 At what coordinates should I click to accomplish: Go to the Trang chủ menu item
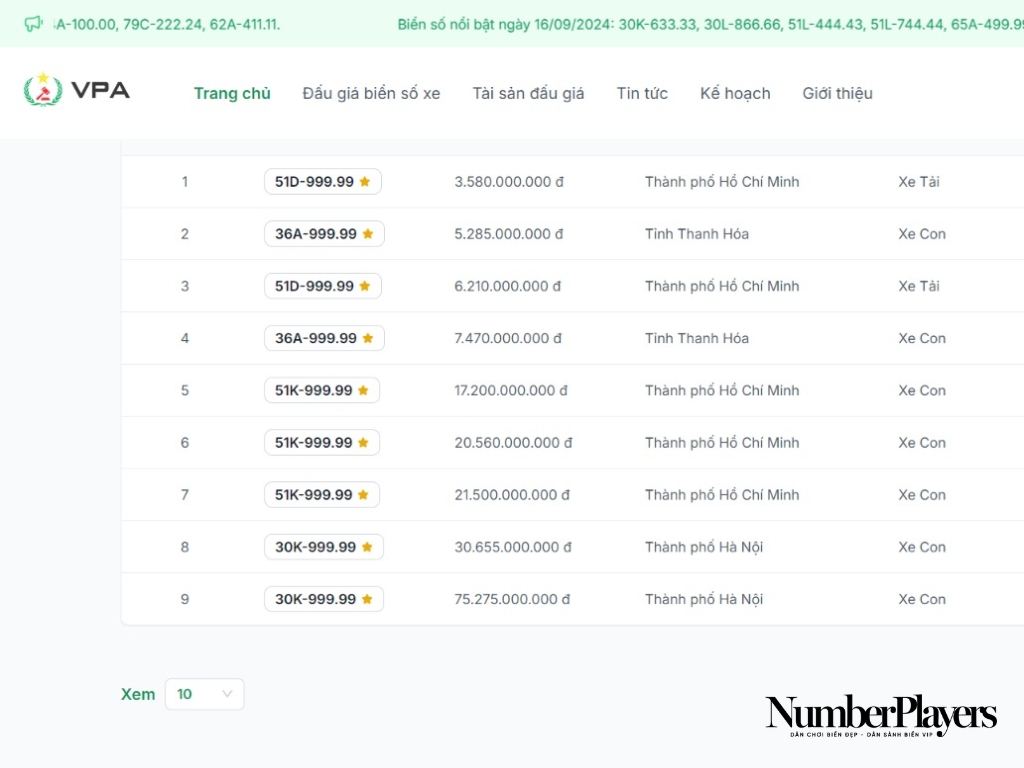click(x=232, y=93)
